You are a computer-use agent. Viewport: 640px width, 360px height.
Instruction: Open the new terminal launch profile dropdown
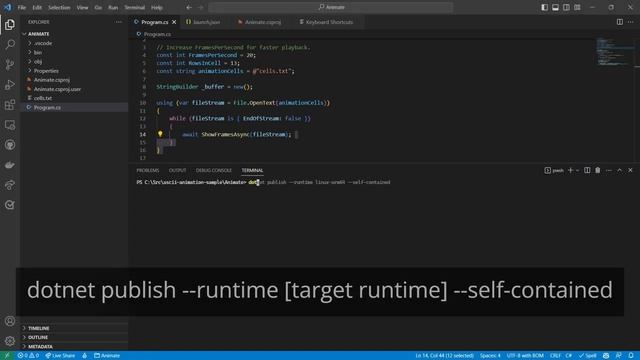[577, 170]
